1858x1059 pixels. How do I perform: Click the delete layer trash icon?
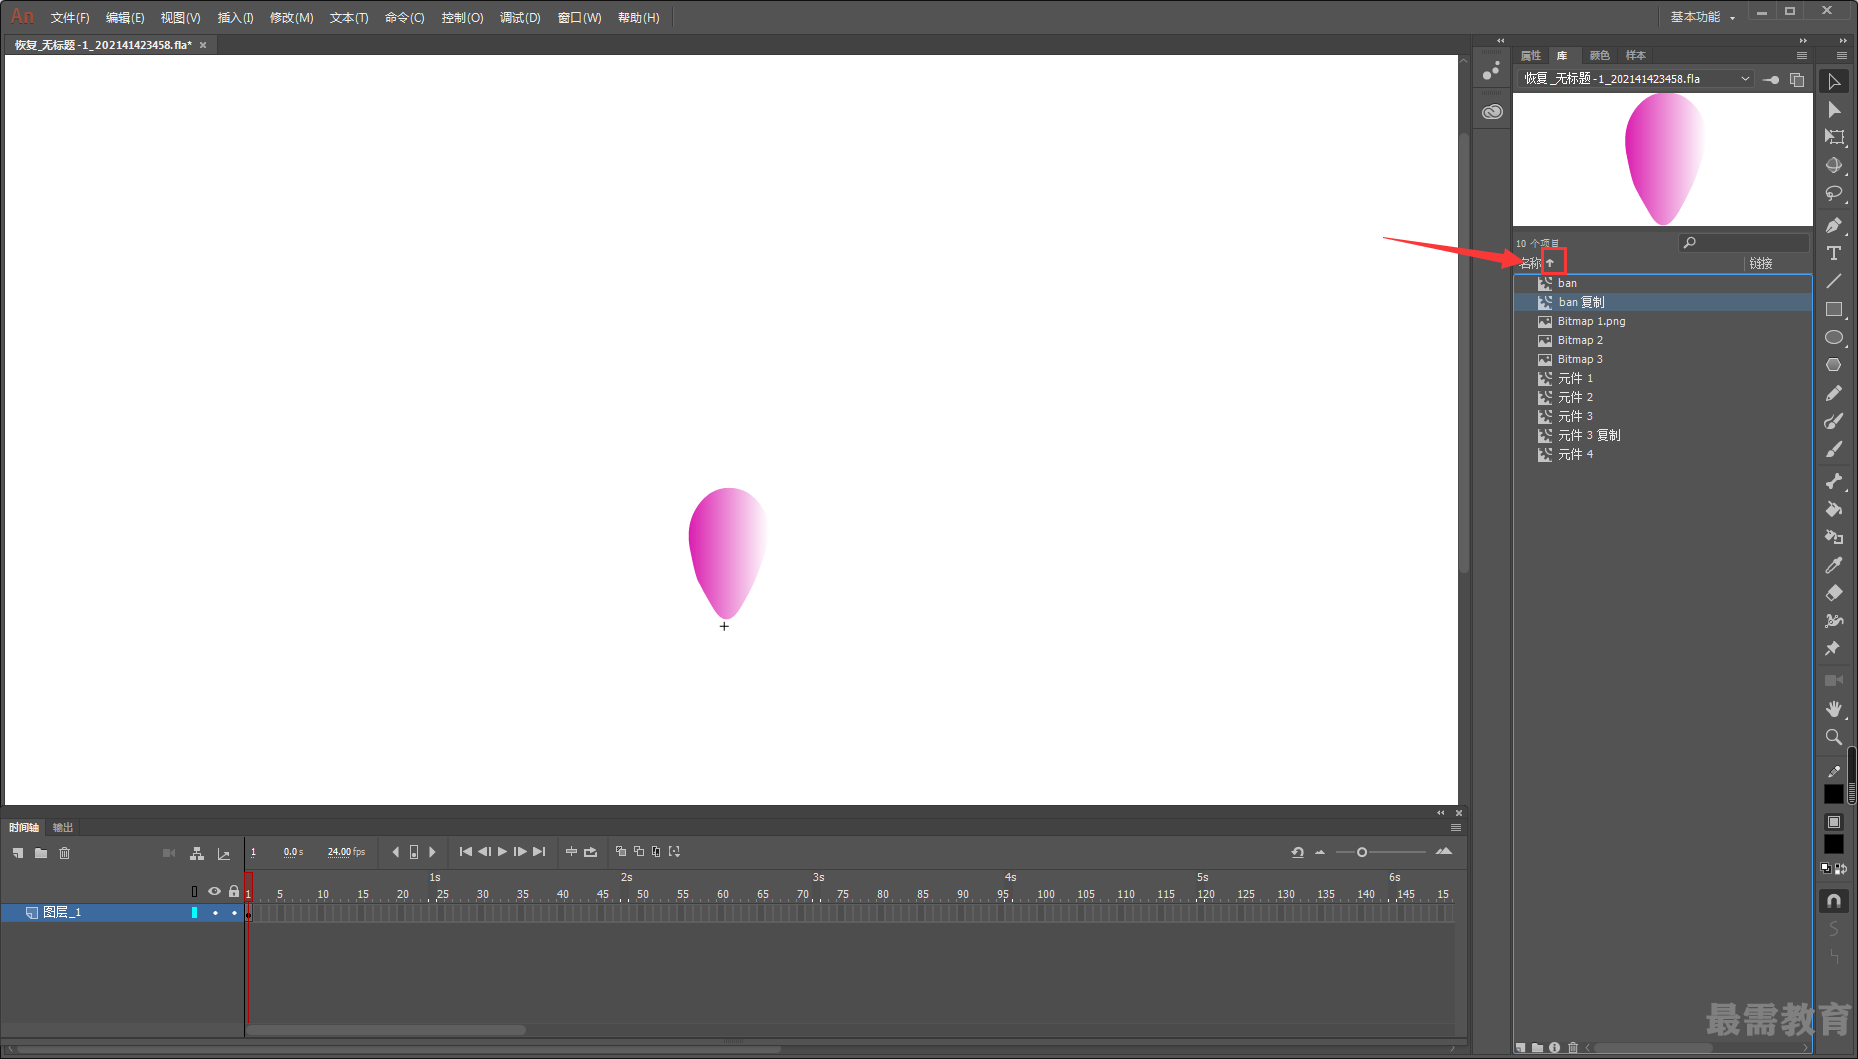(65, 853)
